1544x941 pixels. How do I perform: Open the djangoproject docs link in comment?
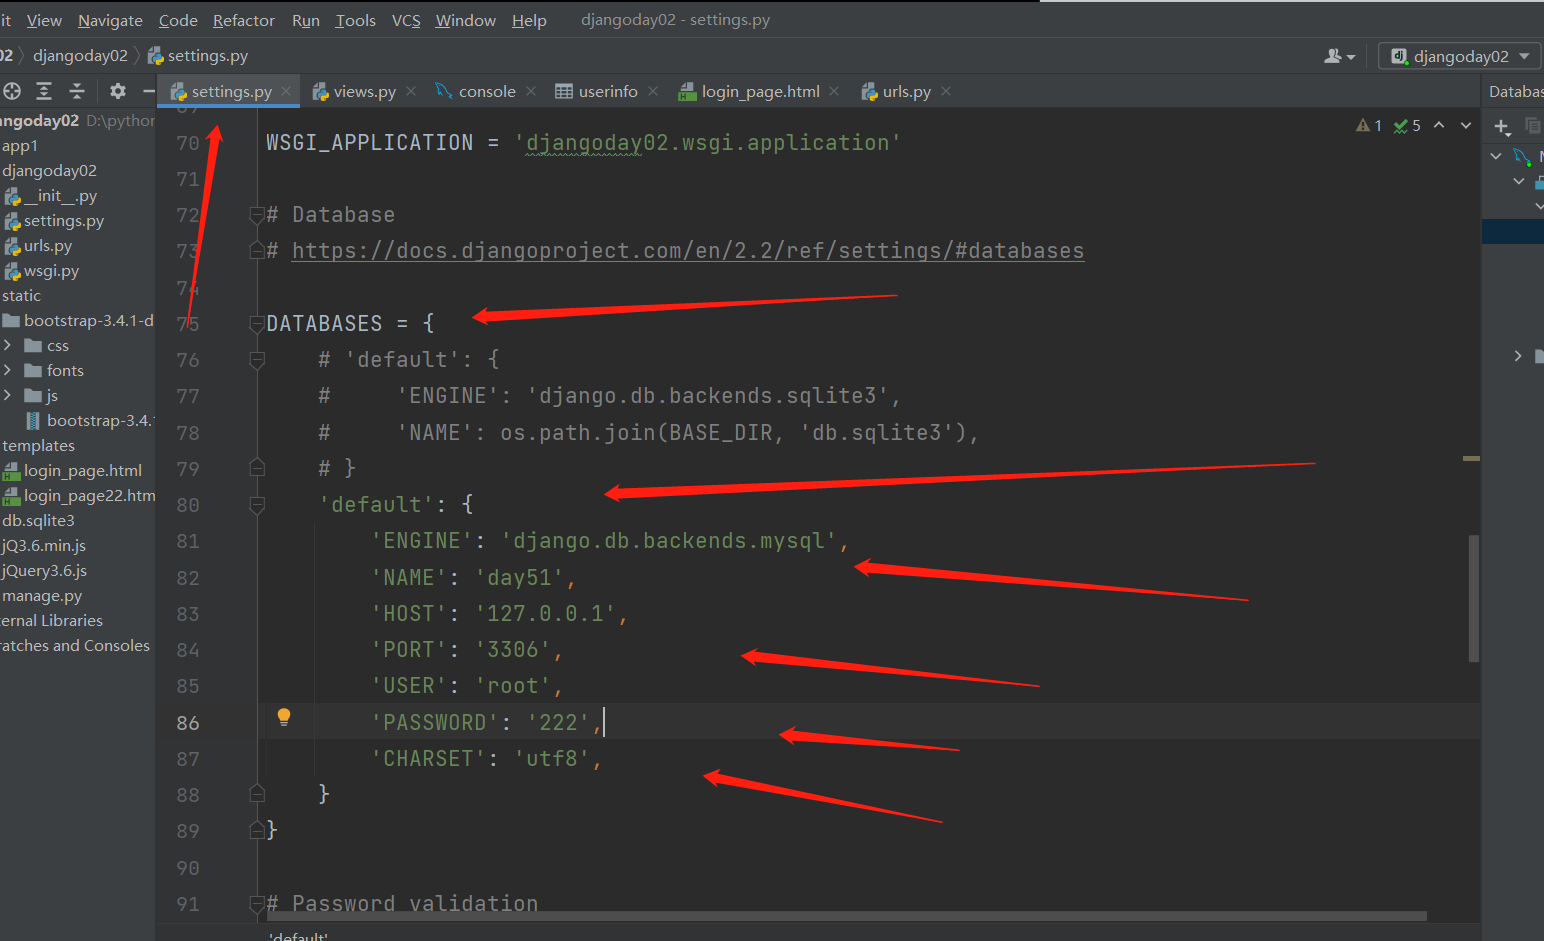pos(688,251)
